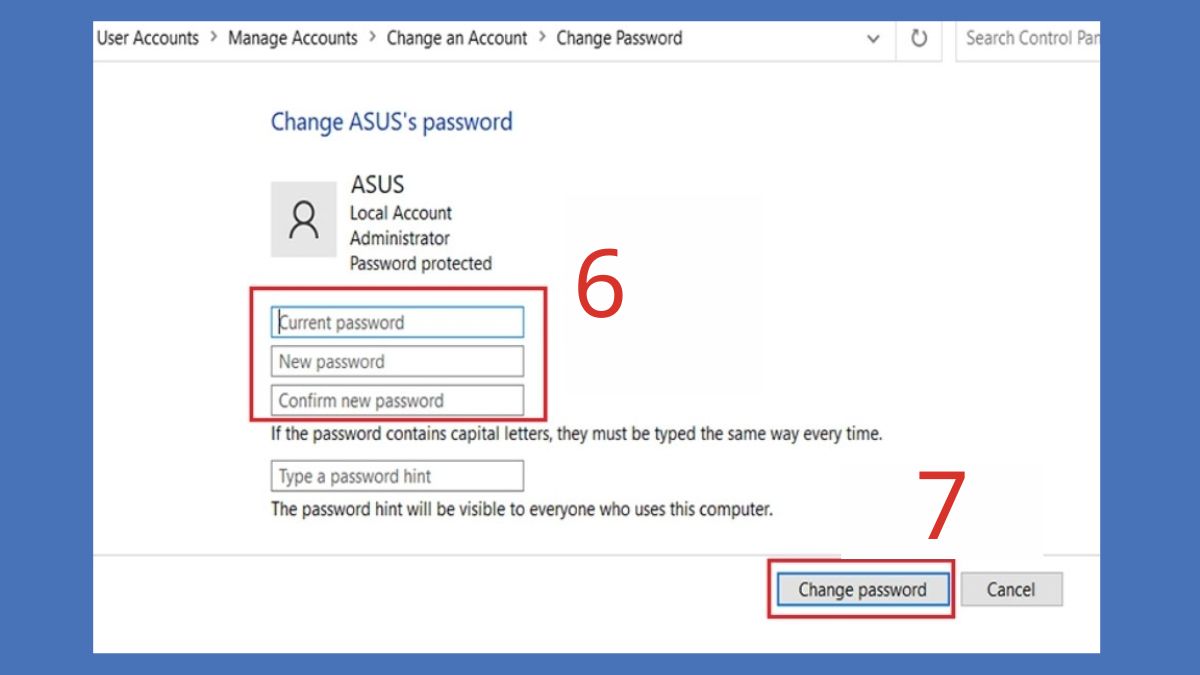Click the ASUS account avatar picture
This screenshot has height=675, width=1200.
(303, 219)
